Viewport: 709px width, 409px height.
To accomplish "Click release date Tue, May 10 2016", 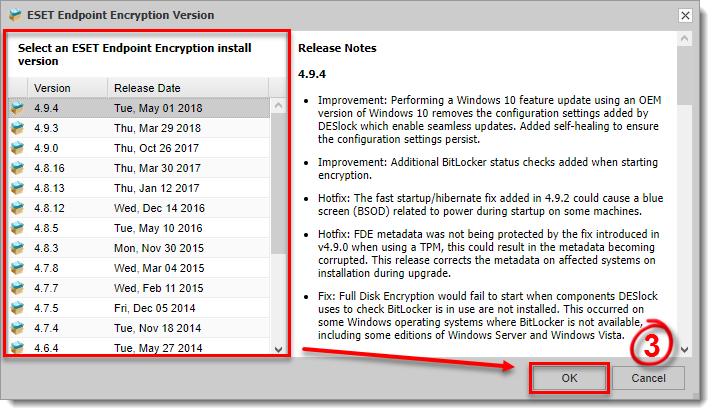I will (158, 228).
